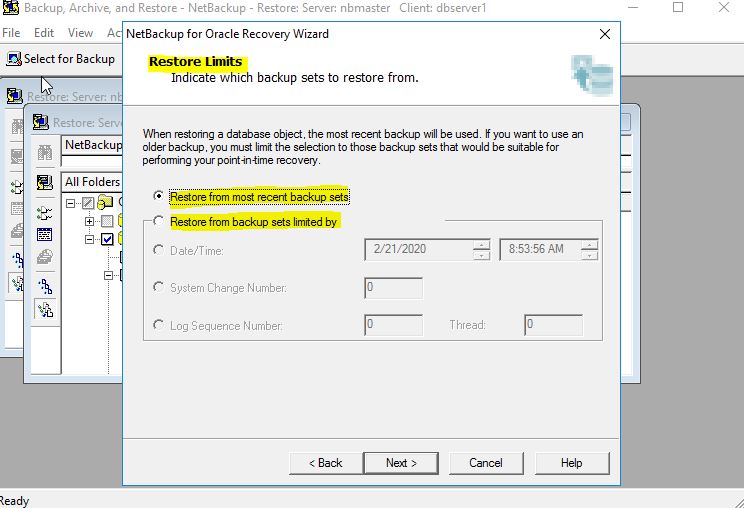Screen dimensions: 744x508
Task: Click the greyed stacked-disks icon in the Restore sidebar
Action: point(45,257)
